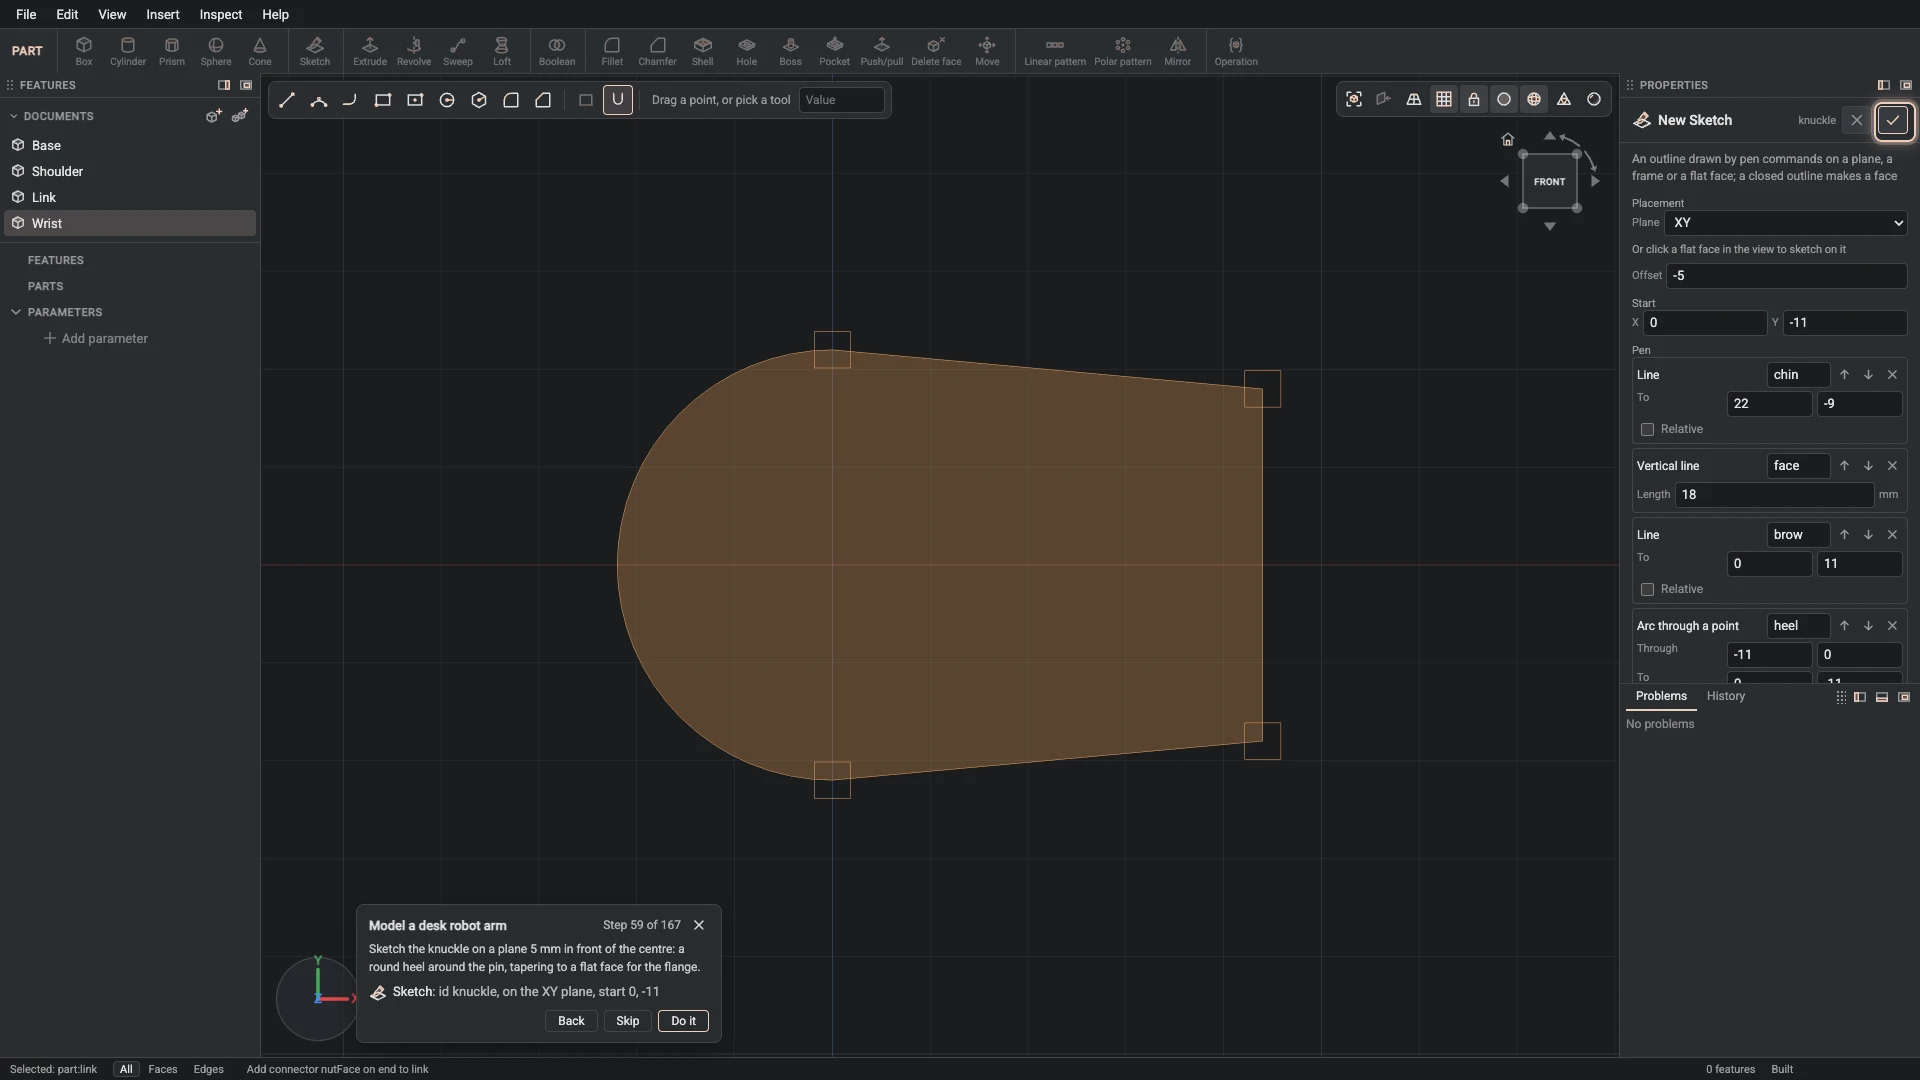Move the chin pen command down
This screenshot has height=1080, width=1920.
pyautogui.click(x=1868, y=375)
